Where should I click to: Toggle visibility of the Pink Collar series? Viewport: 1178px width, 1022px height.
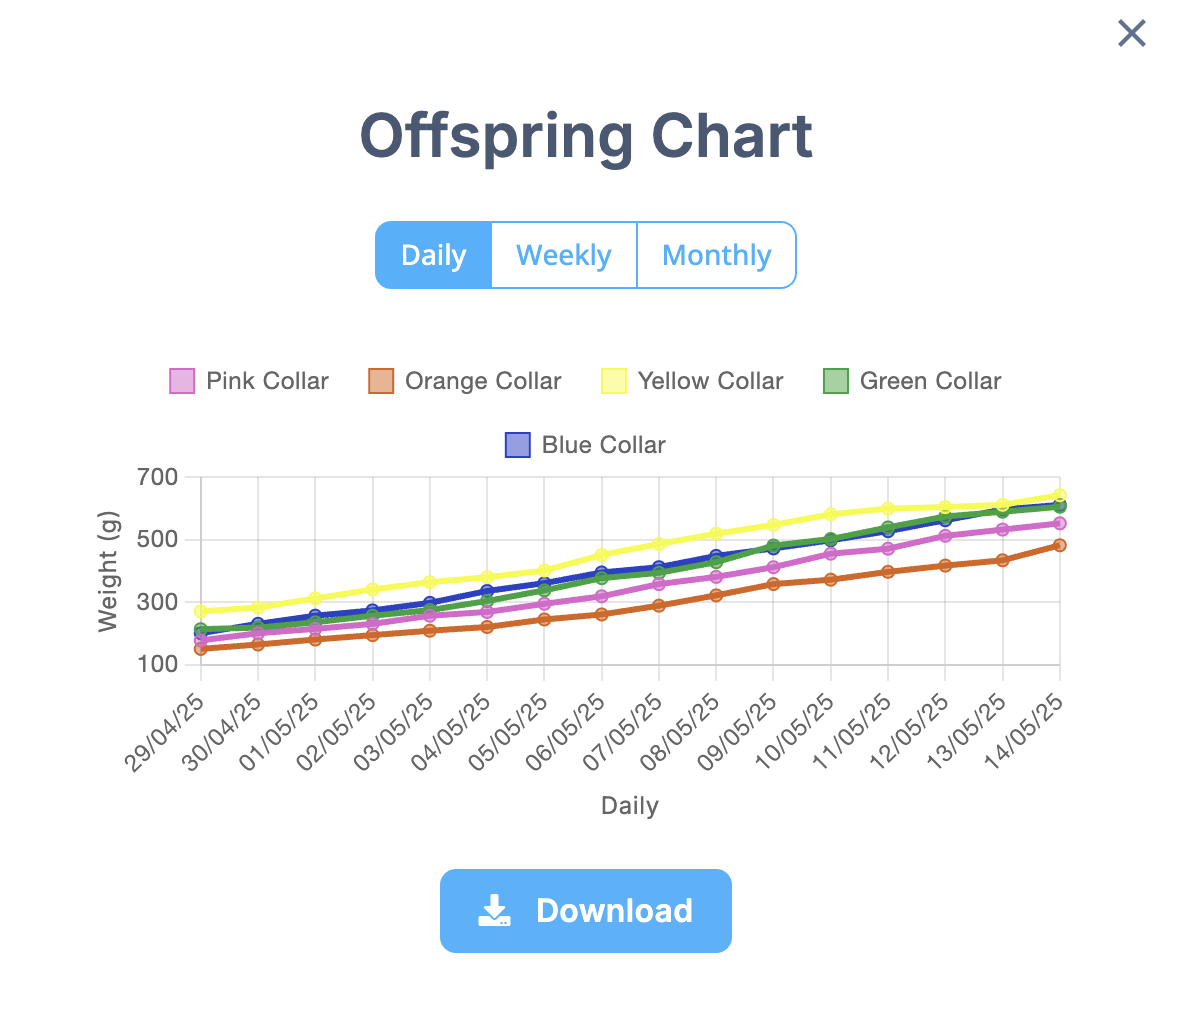pos(248,381)
